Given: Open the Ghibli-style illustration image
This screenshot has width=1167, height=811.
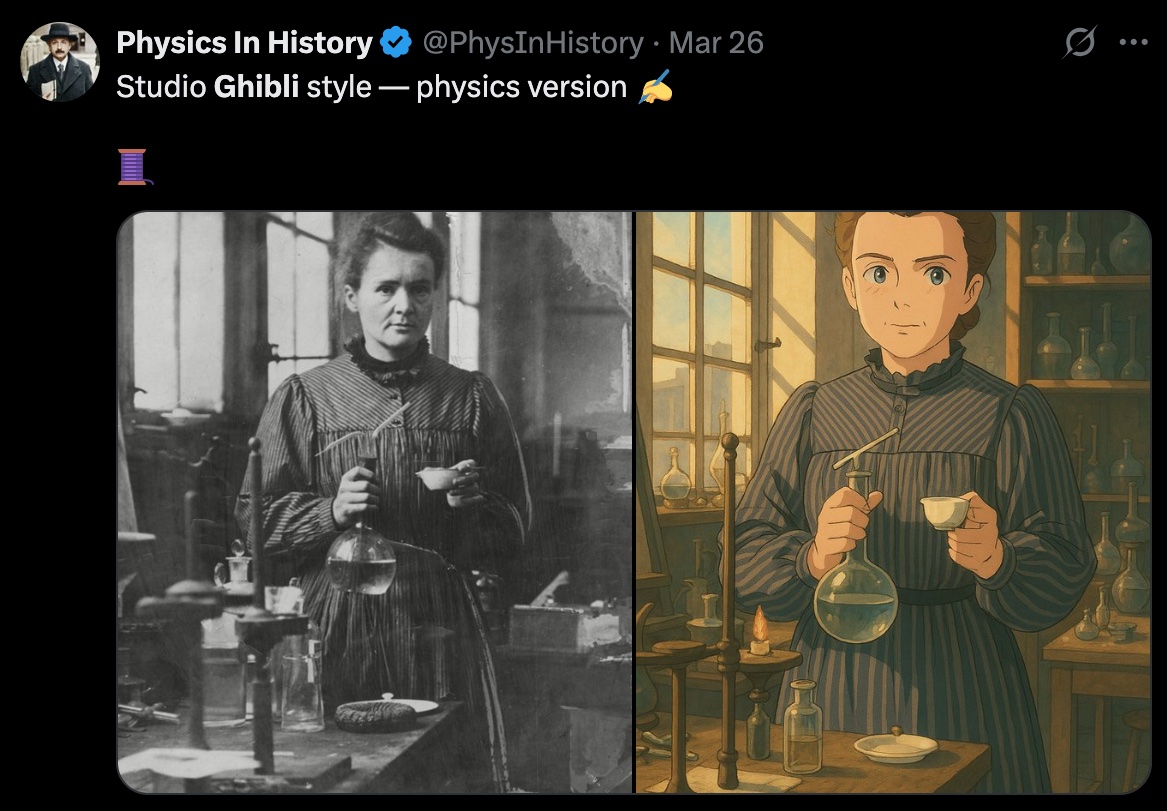Looking at the screenshot, I should point(893,502).
